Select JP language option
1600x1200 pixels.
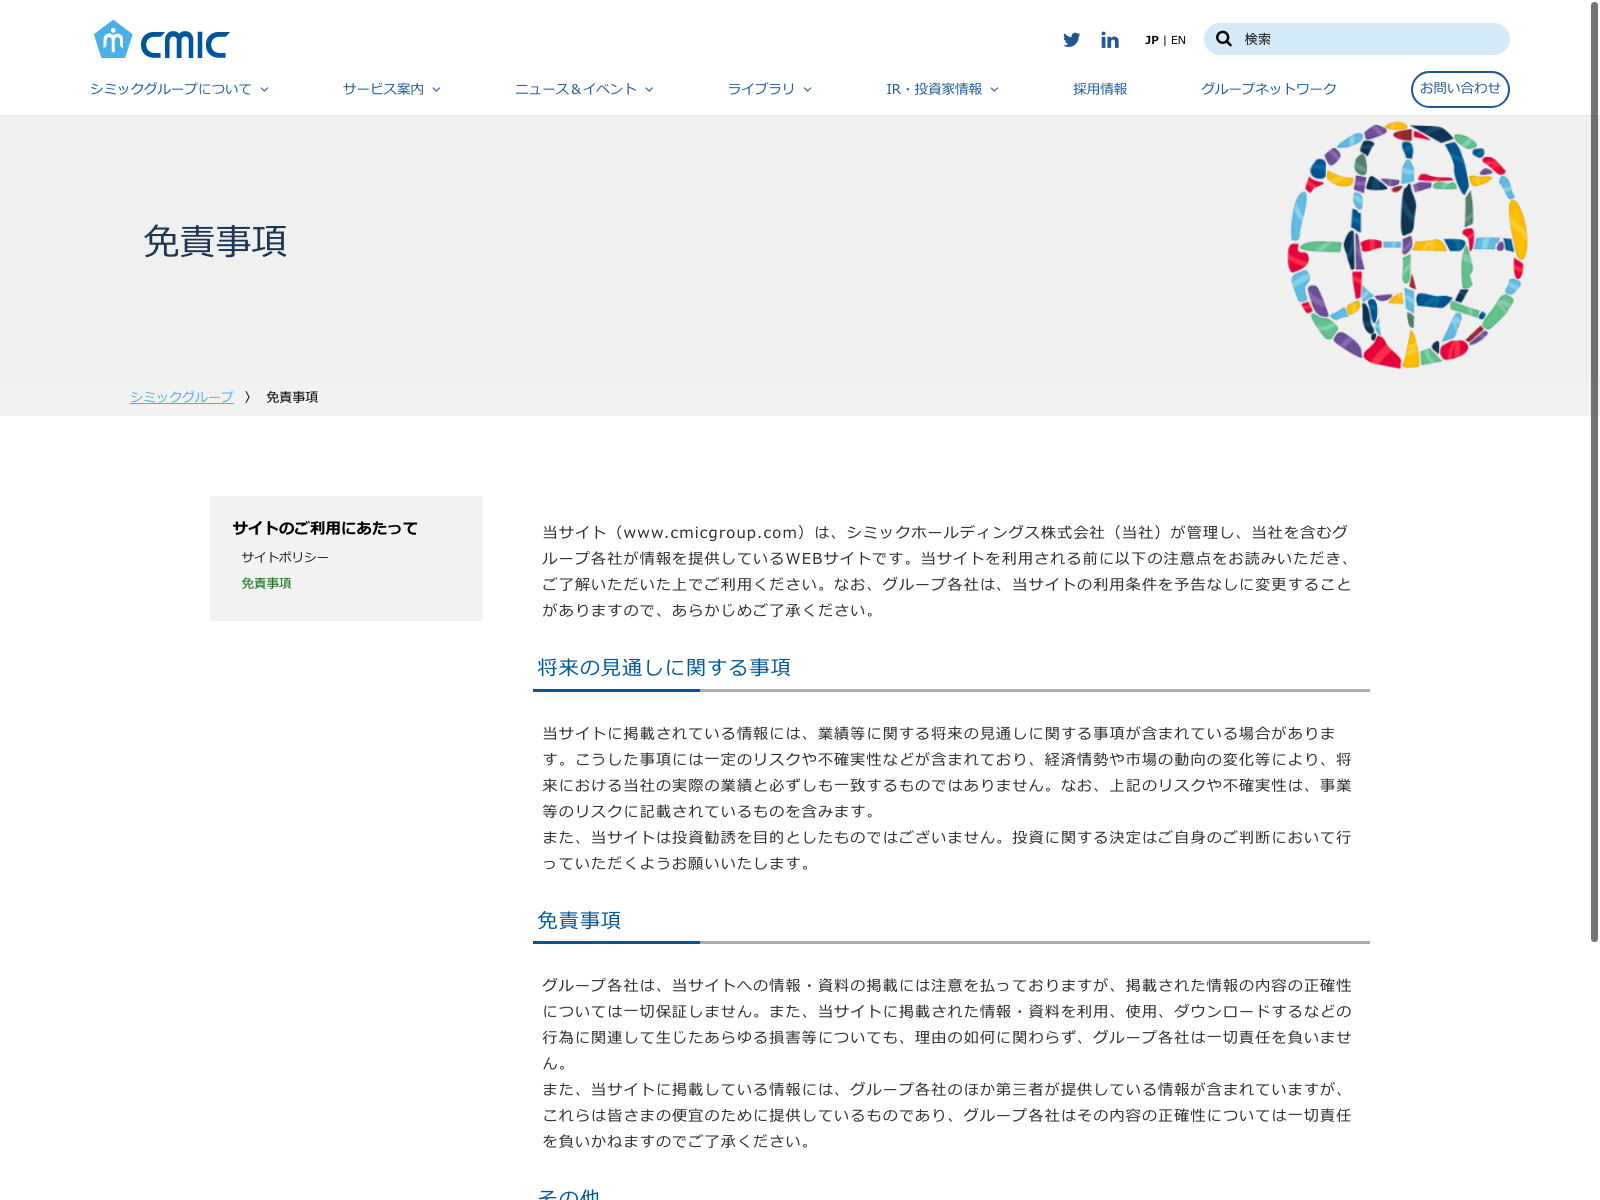point(1151,40)
